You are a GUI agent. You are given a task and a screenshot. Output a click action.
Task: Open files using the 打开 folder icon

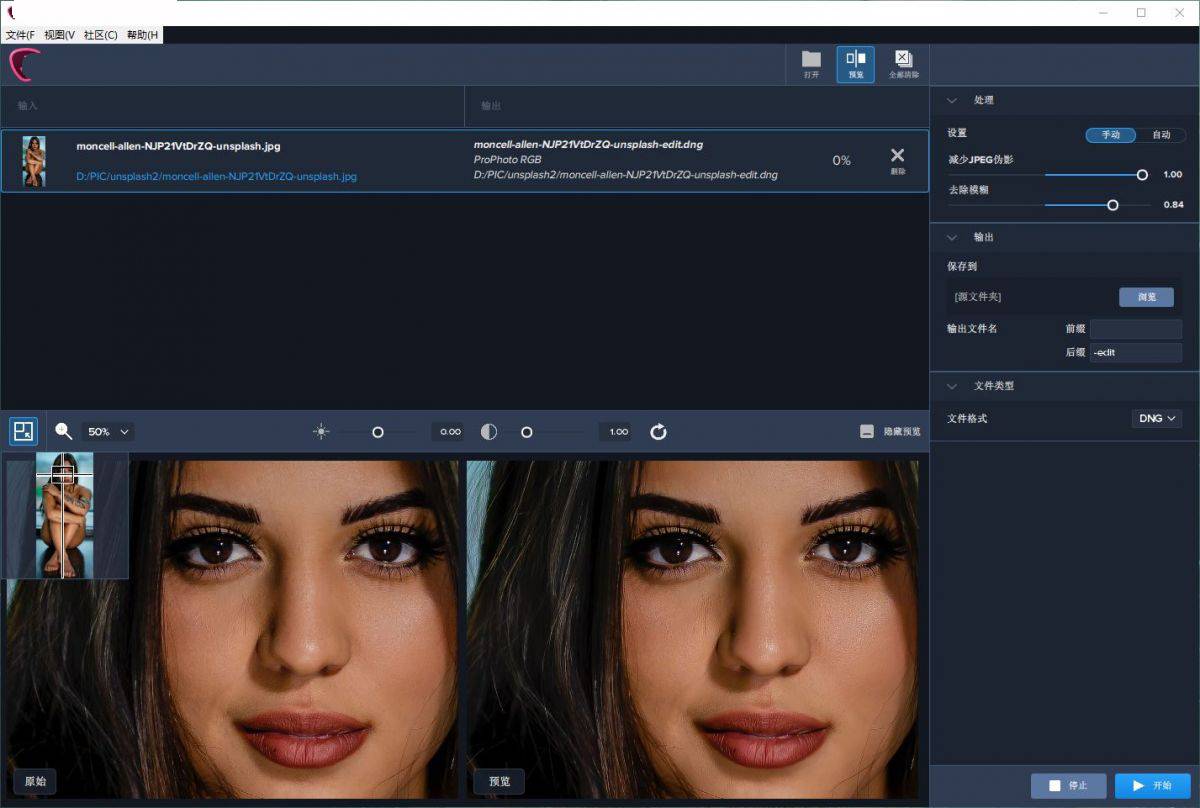811,64
